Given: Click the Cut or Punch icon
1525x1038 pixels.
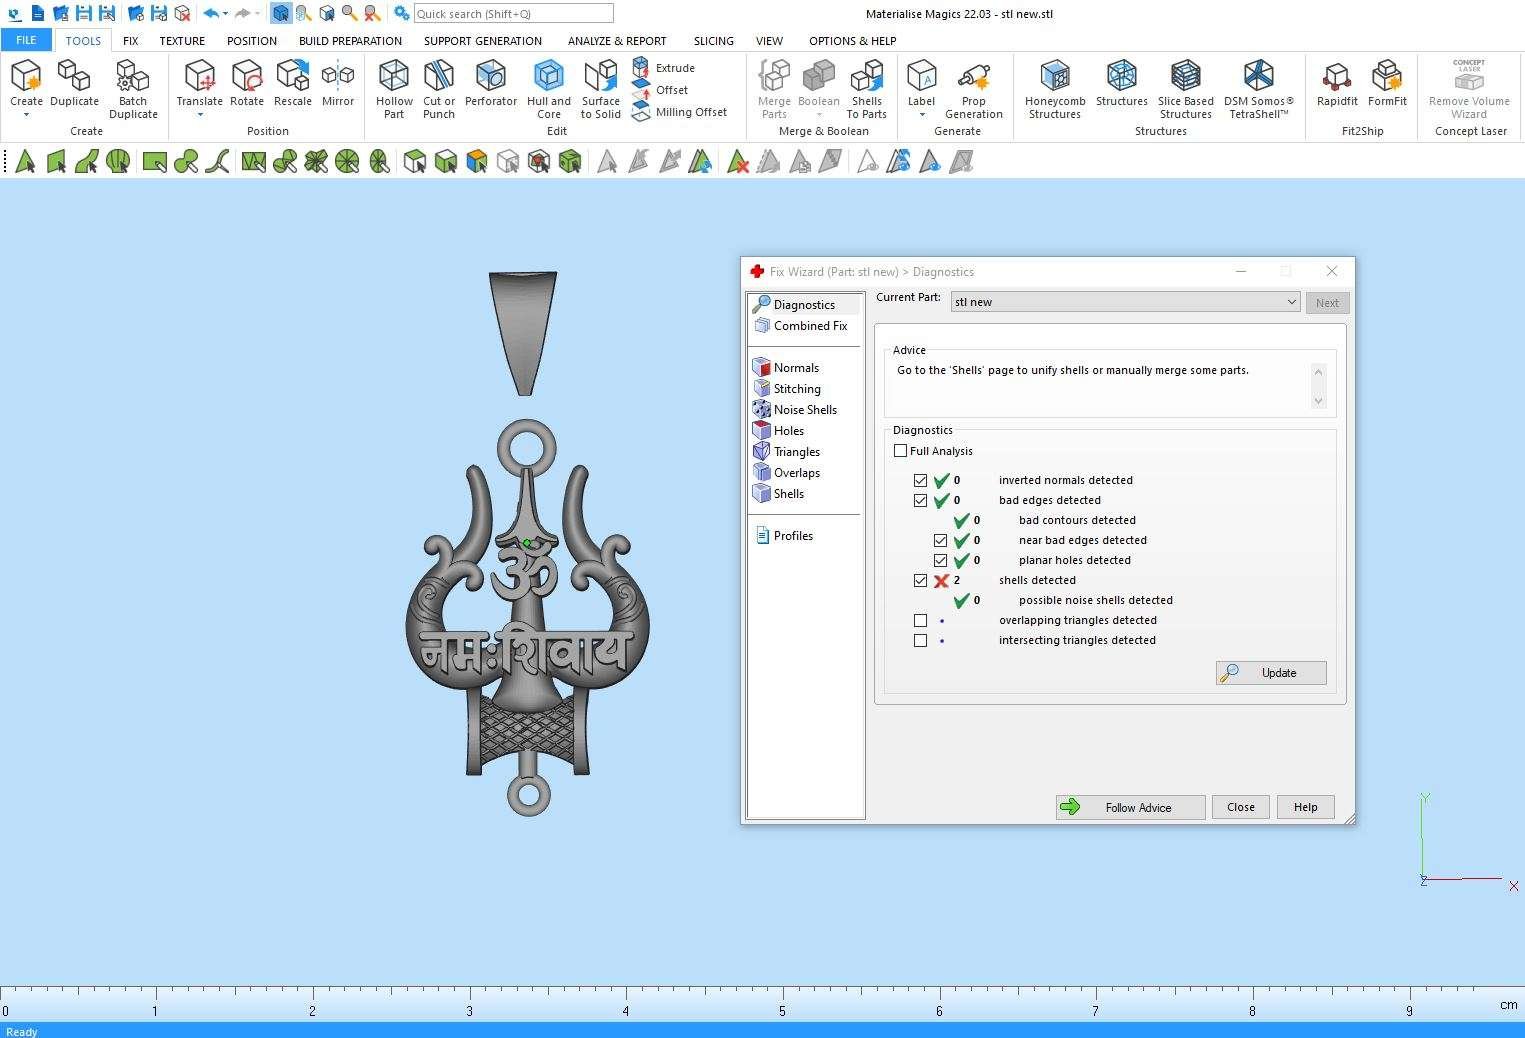Looking at the screenshot, I should coord(438,88).
